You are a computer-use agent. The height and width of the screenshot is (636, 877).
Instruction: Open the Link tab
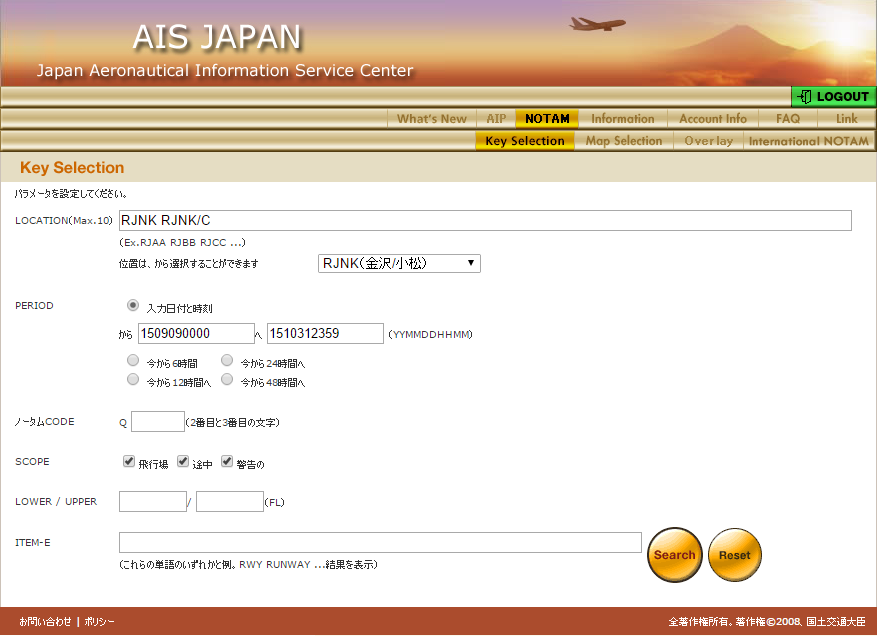pyautogui.click(x=846, y=119)
